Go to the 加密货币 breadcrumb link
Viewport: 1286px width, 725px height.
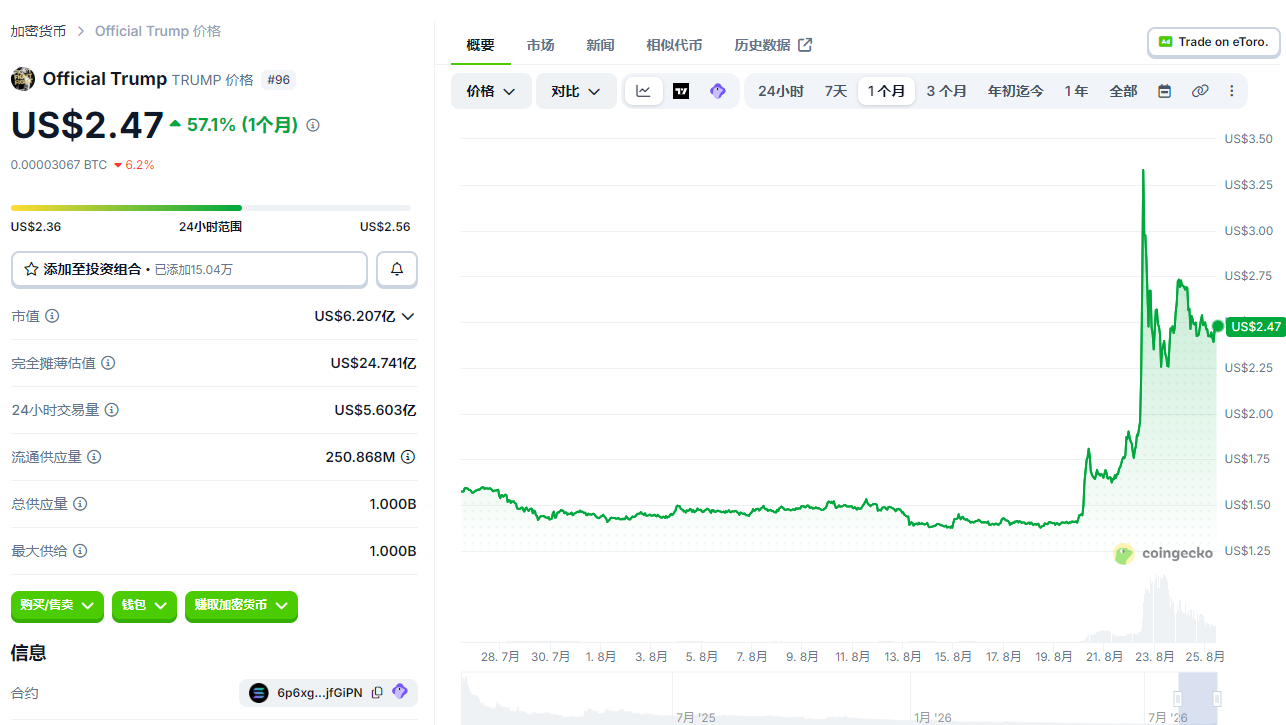pyautogui.click(x=39, y=31)
